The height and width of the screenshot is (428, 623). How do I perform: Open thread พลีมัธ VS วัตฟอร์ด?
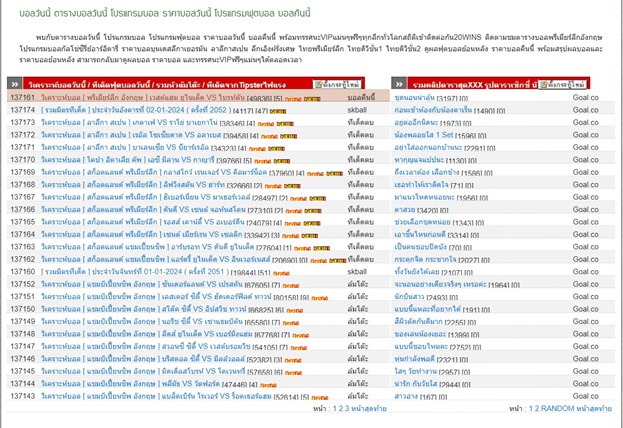tap(130, 383)
